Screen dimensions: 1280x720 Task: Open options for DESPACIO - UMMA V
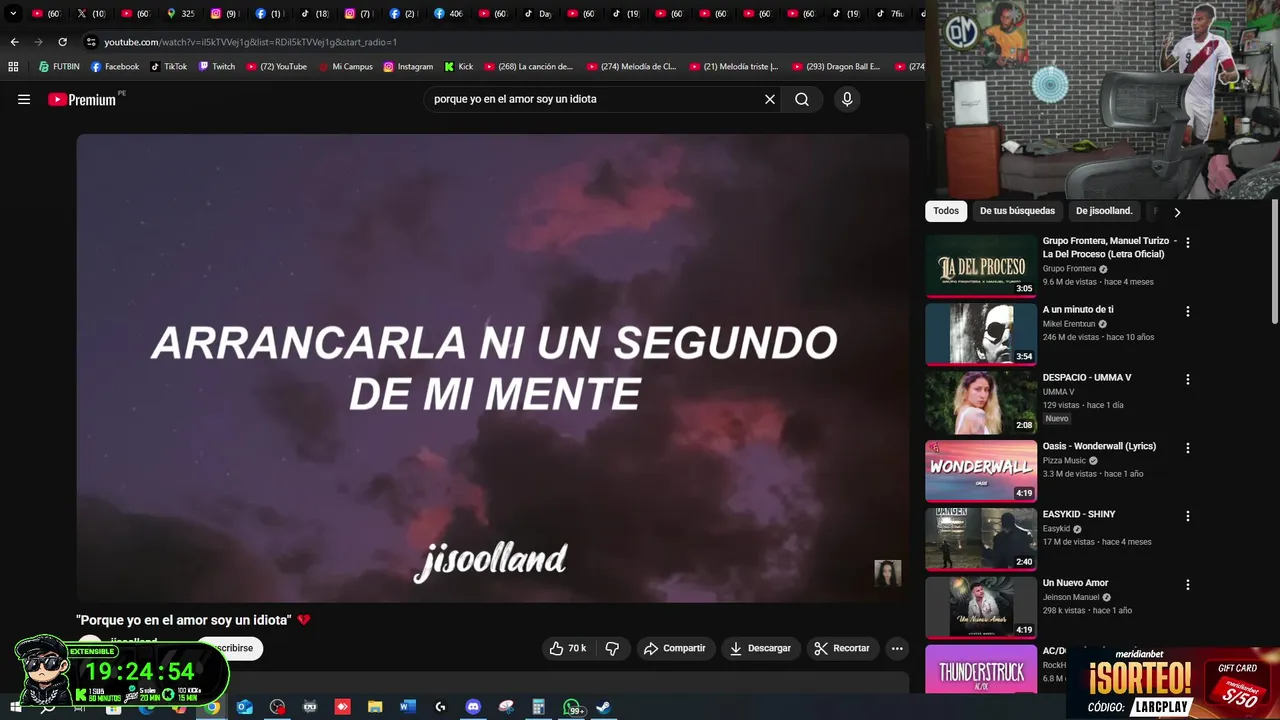(x=1188, y=379)
